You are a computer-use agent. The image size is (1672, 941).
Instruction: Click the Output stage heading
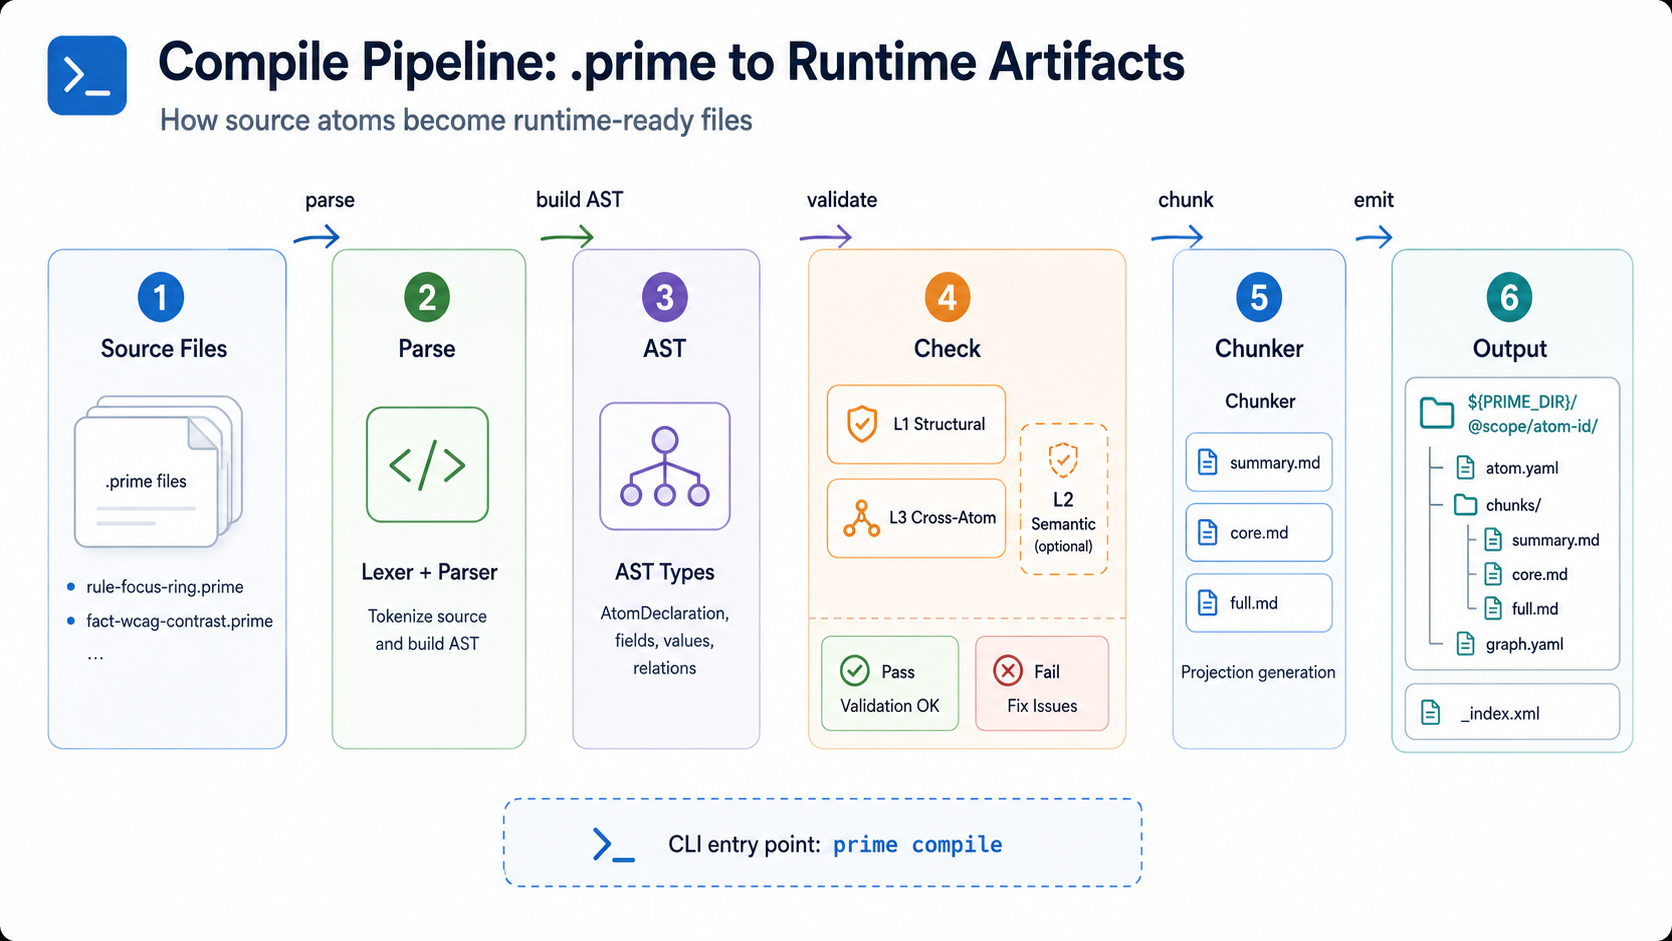pos(1510,349)
